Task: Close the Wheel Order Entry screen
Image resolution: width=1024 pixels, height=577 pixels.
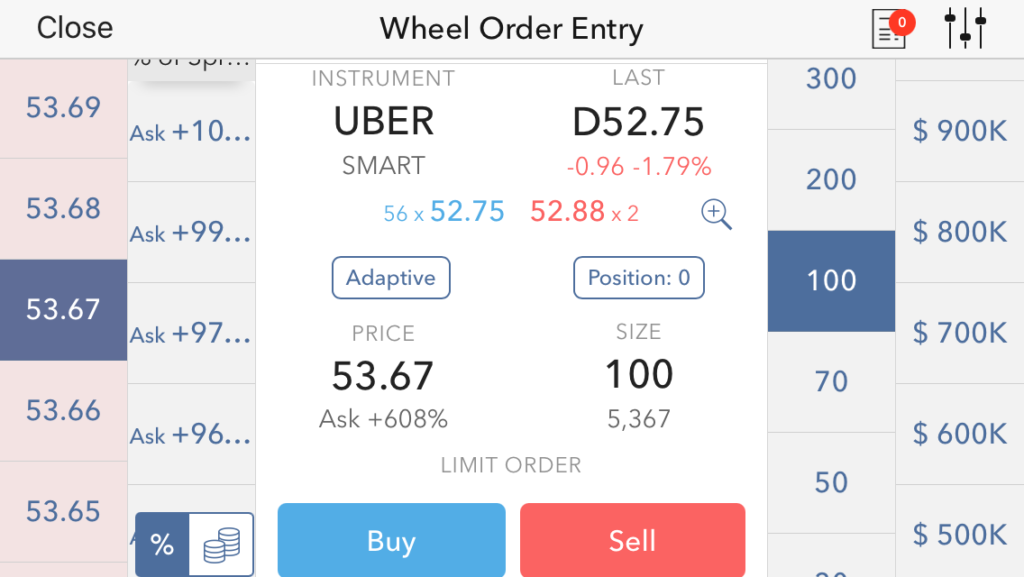Action: tap(74, 28)
